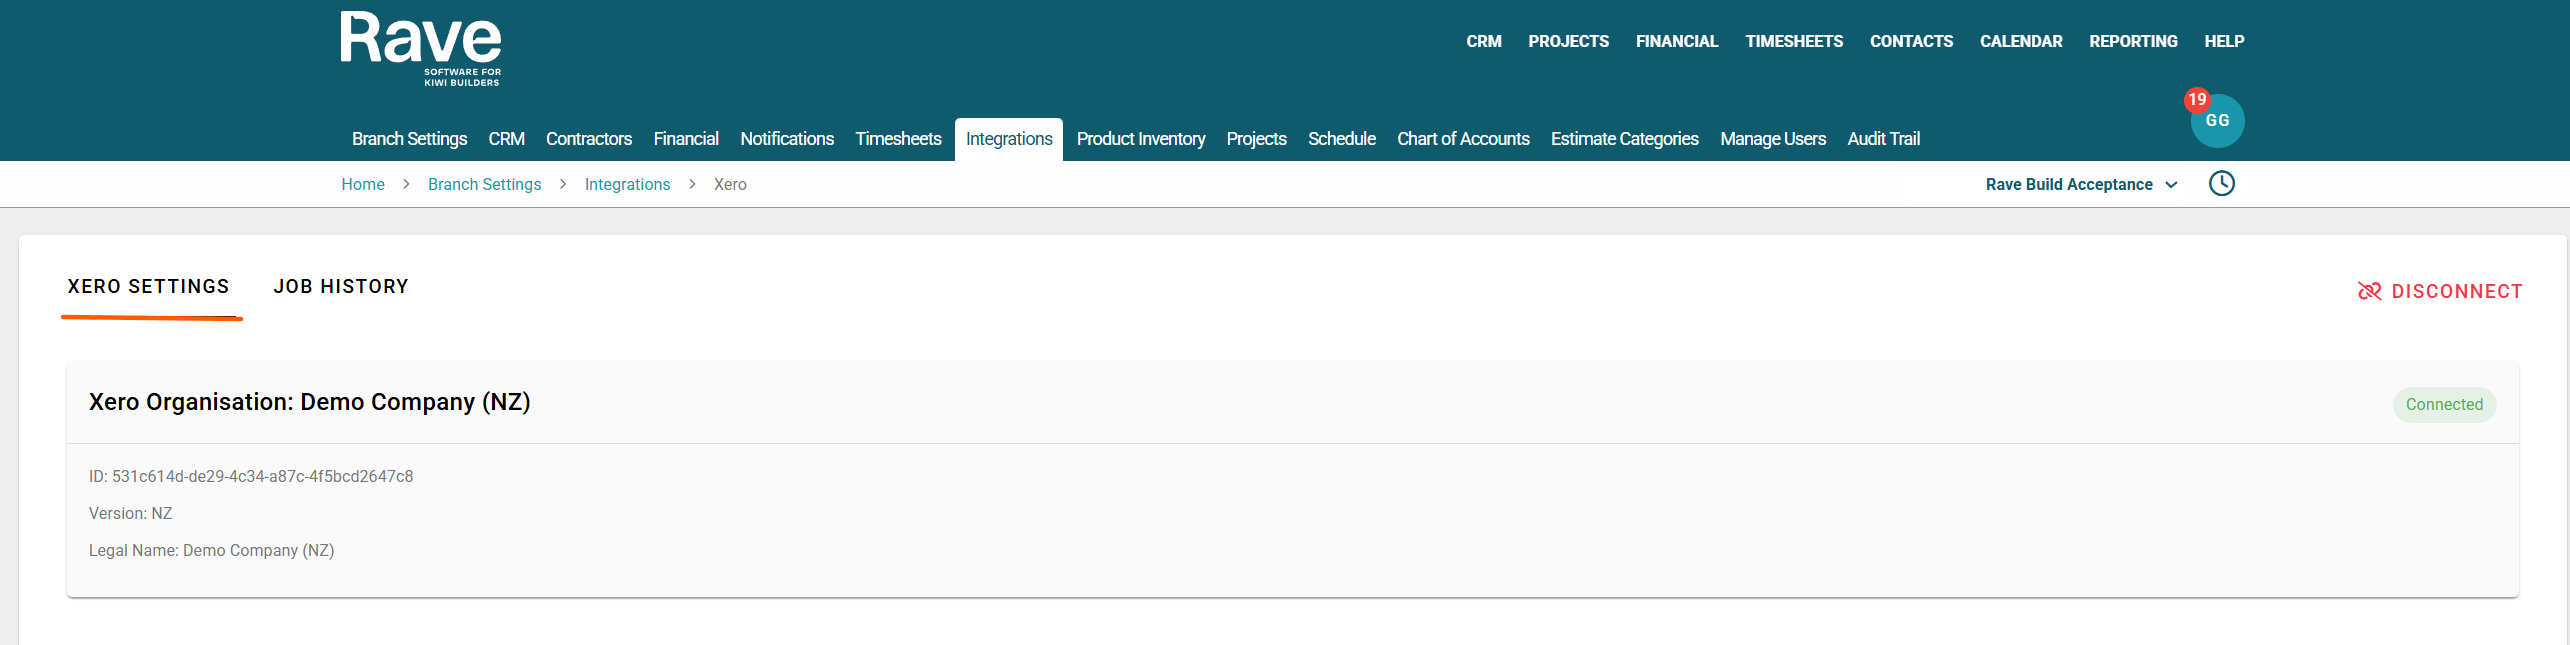Open the PROJECTS main menu
The image size is (2570, 645).
click(x=1568, y=41)
